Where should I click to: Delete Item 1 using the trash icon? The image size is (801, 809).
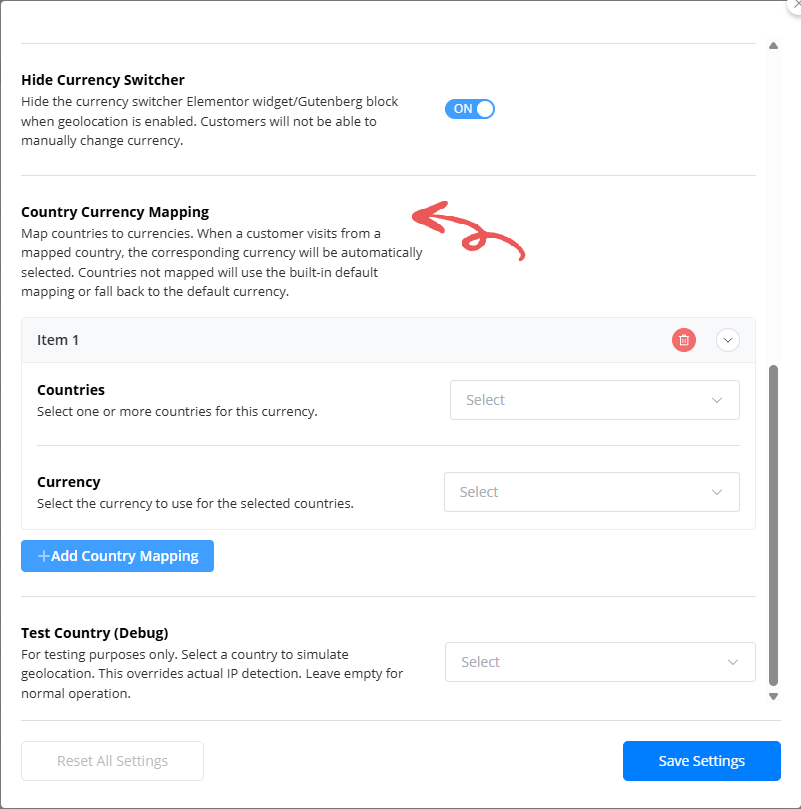click(x=683, y=340)
